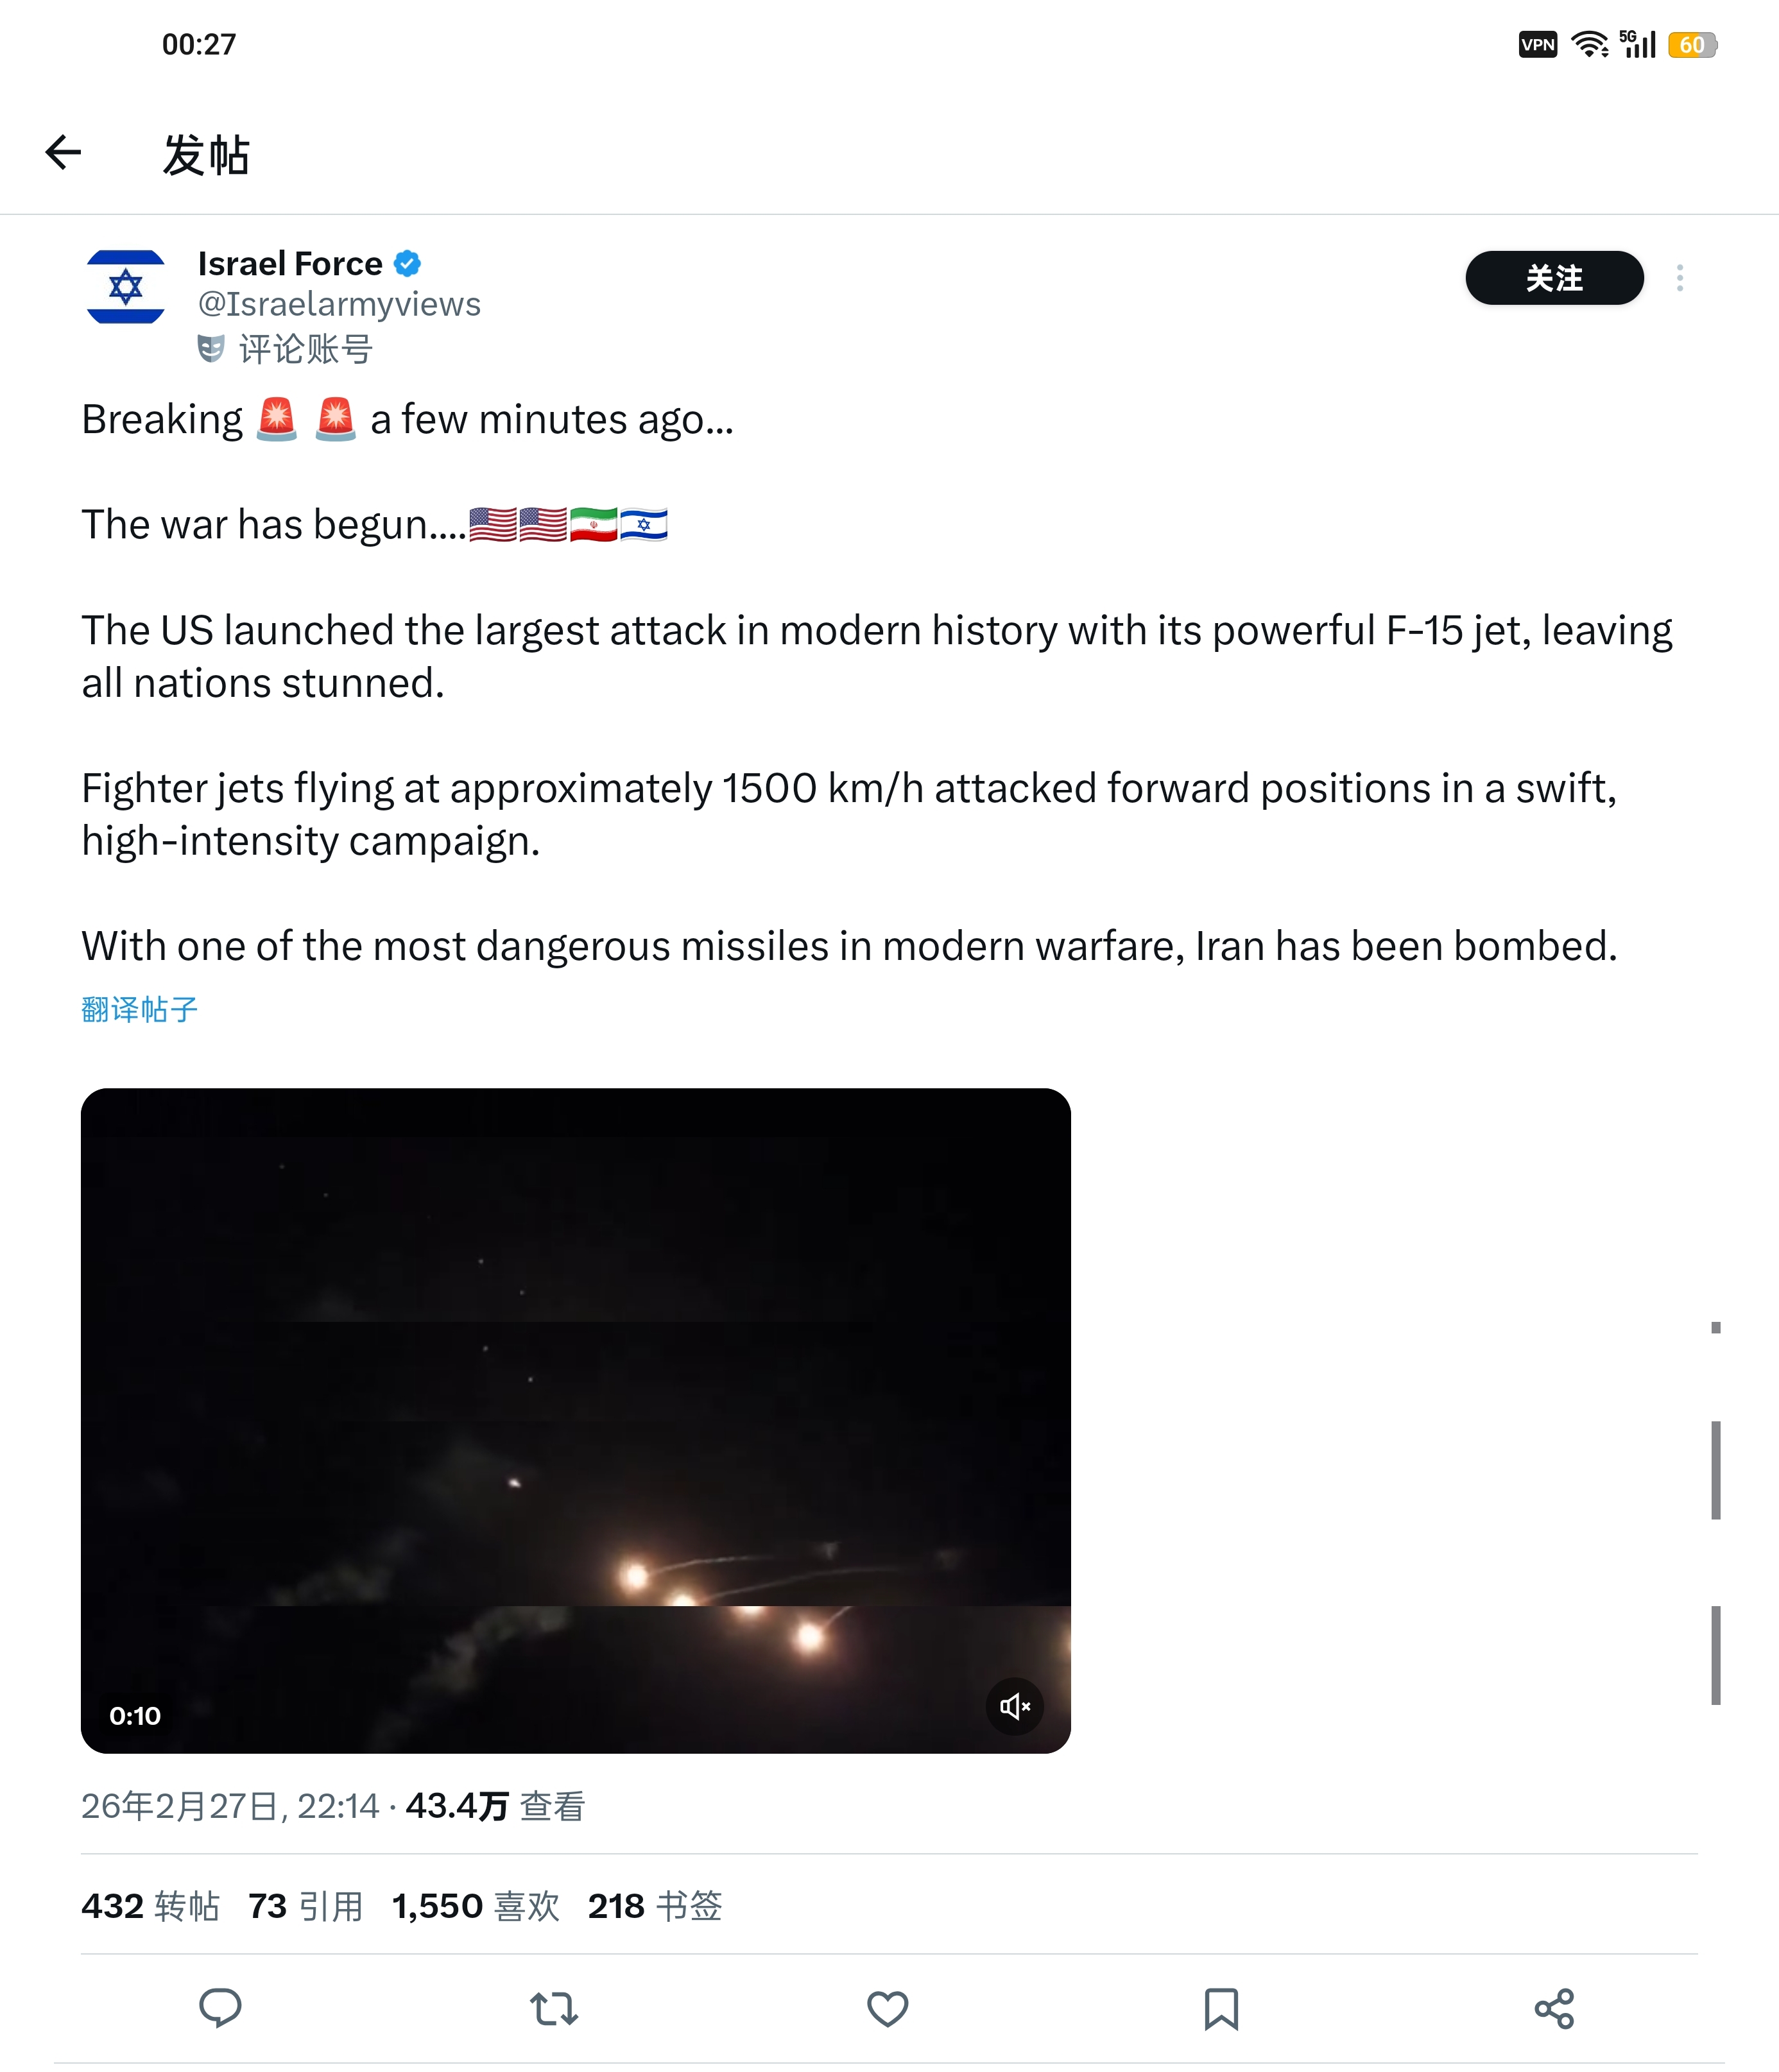View the 432 转帖 reposts list
Screen dimensions: 1779x2072
pyautogui.click(x=150, y=1906)
